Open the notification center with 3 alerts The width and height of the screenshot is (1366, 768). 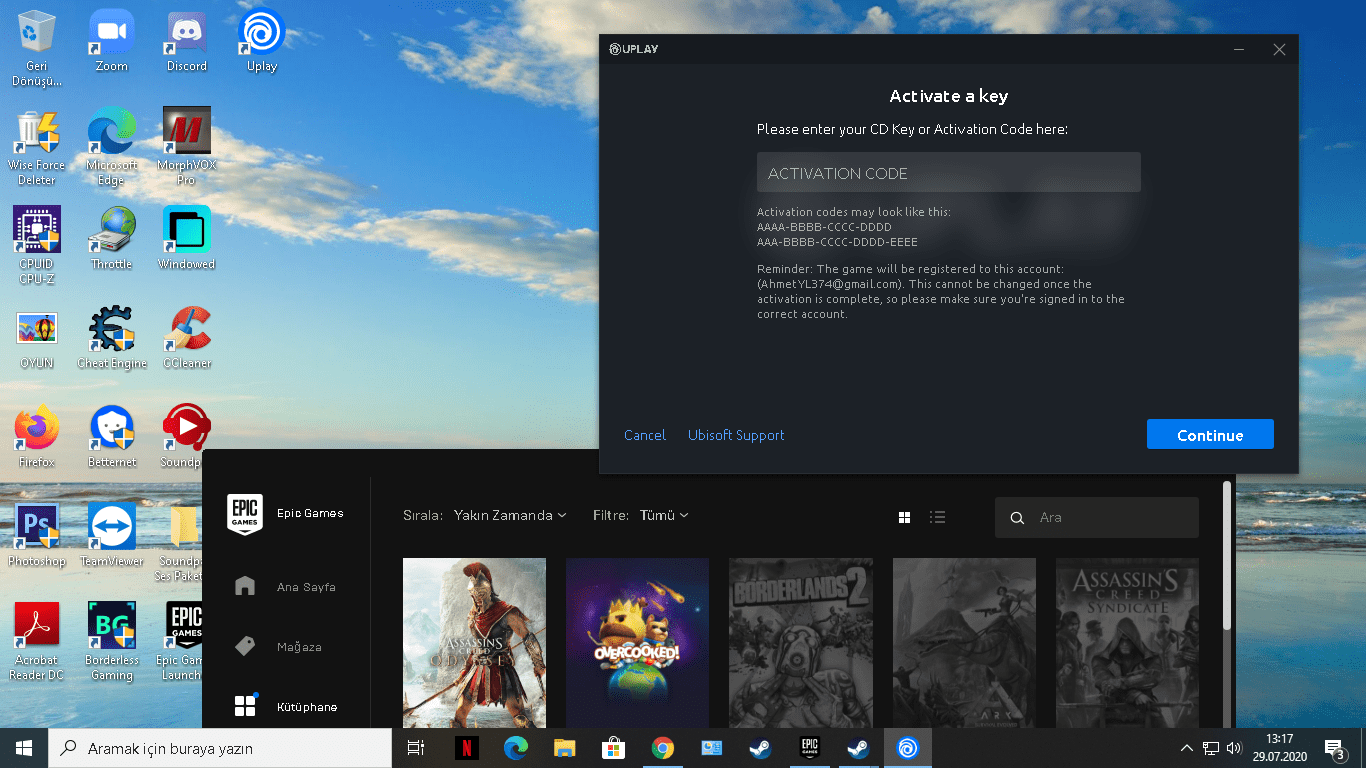1334,748
